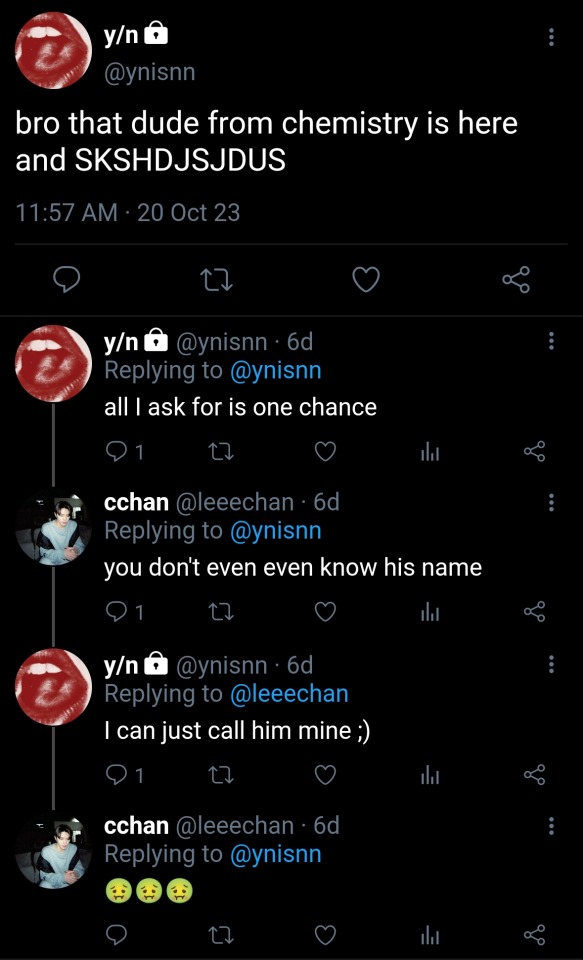Share the 'you don't even even know' reply
This screenshot has height=960, width=583.
point(534,612)
